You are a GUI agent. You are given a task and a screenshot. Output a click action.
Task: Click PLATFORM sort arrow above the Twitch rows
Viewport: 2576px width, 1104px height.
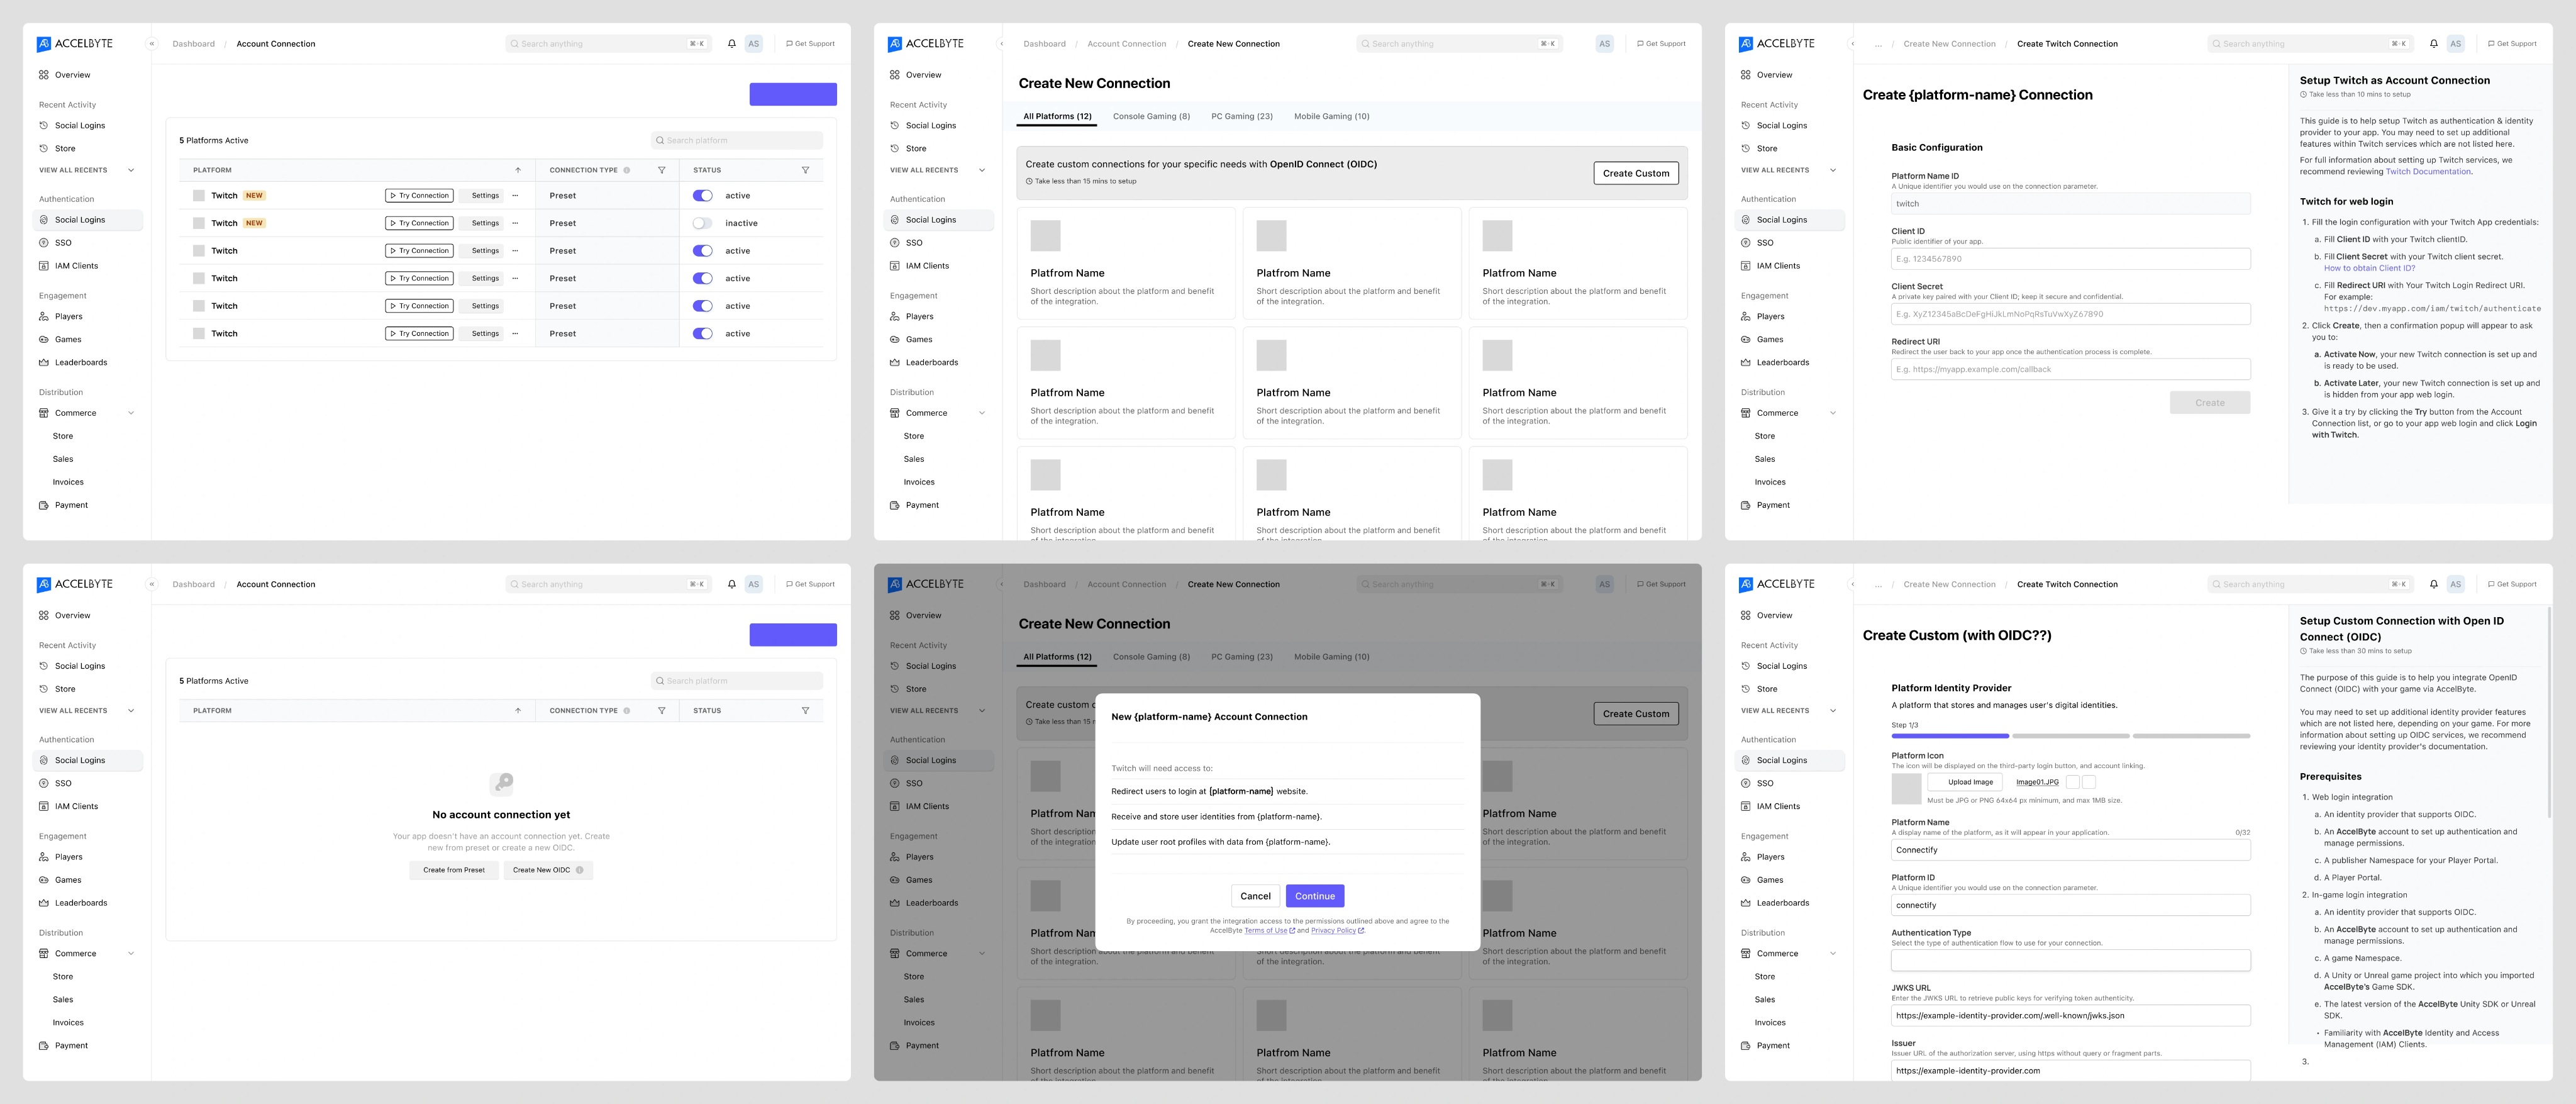pos(518,170)
